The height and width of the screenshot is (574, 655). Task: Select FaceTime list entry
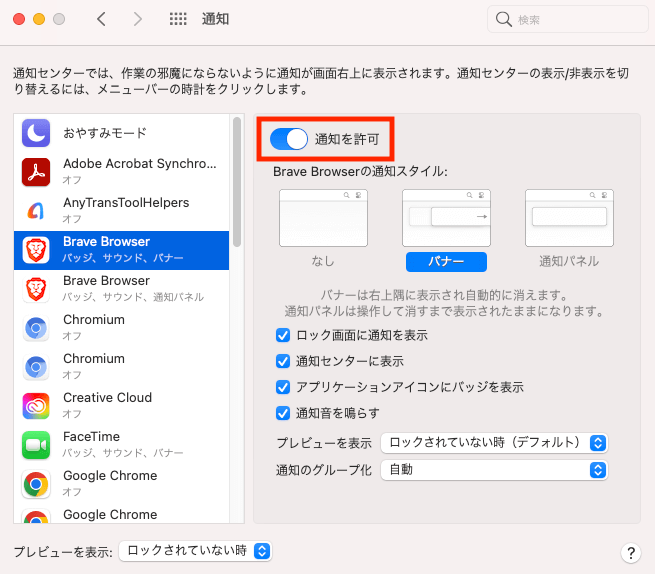(x=122, y=445)
